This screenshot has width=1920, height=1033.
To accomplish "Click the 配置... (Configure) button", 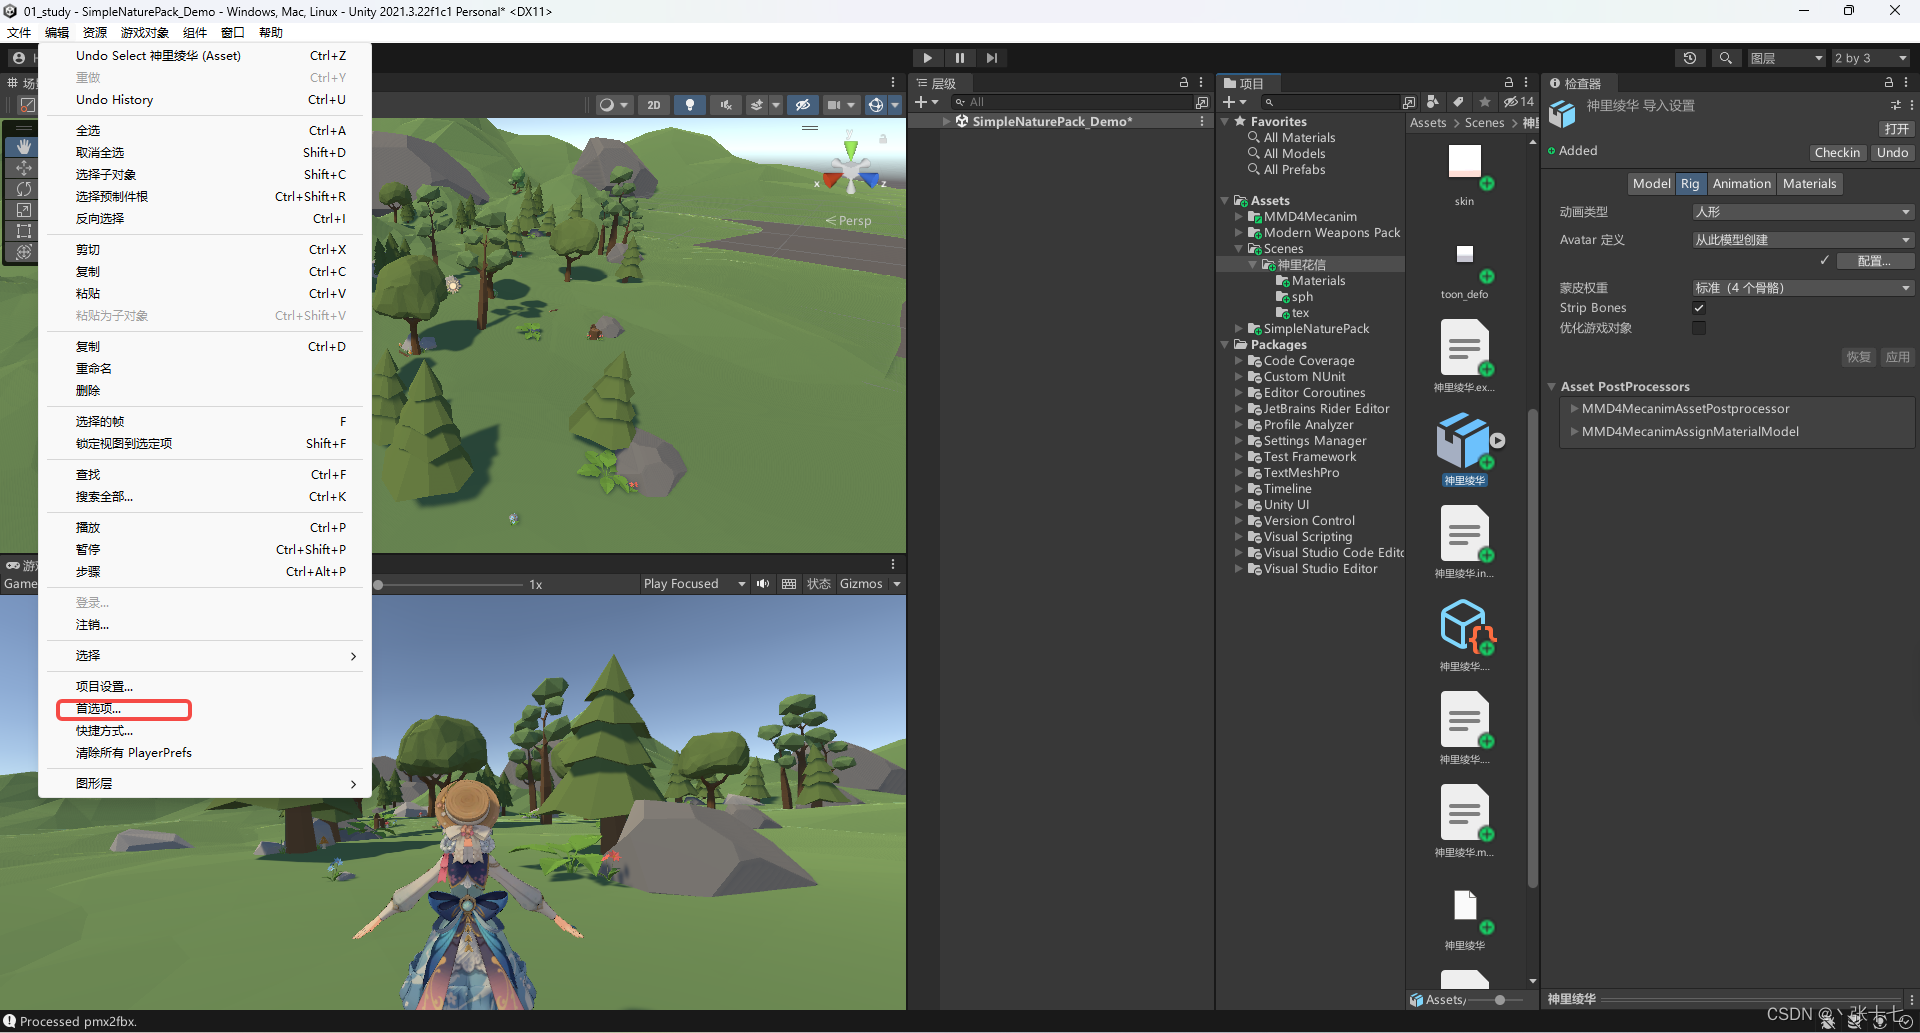I will click(x=1875, y=261).
